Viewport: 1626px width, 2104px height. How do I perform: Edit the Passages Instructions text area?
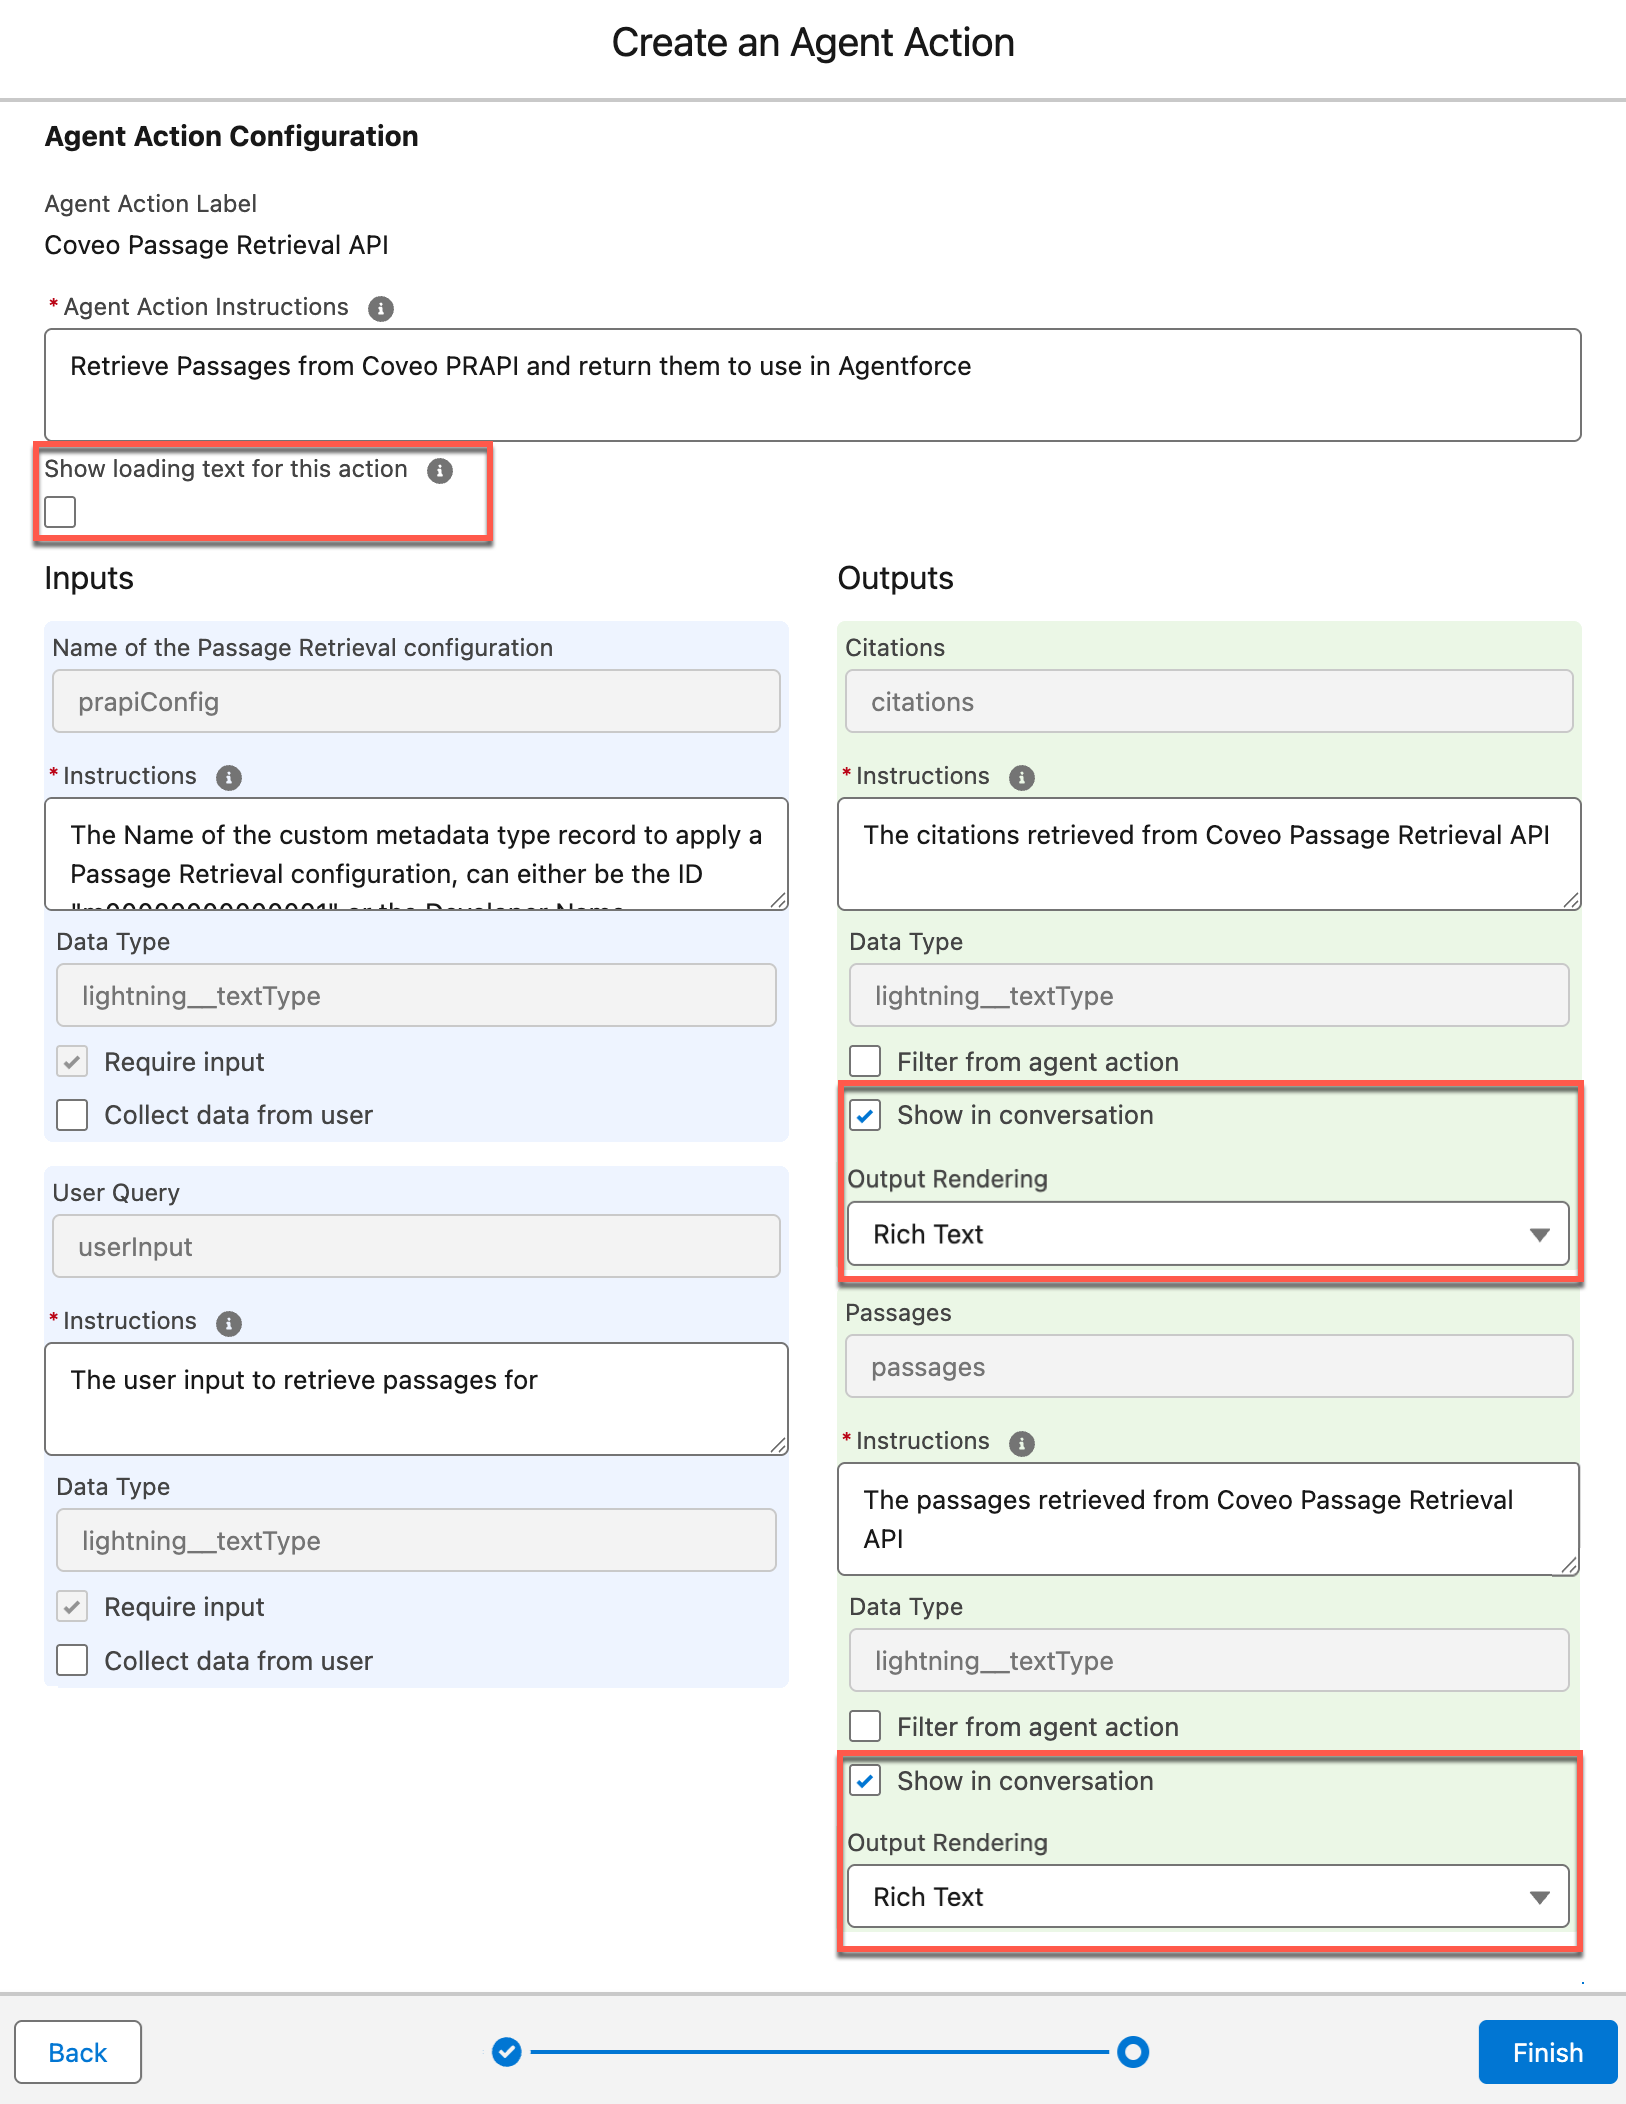coord(1209,1519)
